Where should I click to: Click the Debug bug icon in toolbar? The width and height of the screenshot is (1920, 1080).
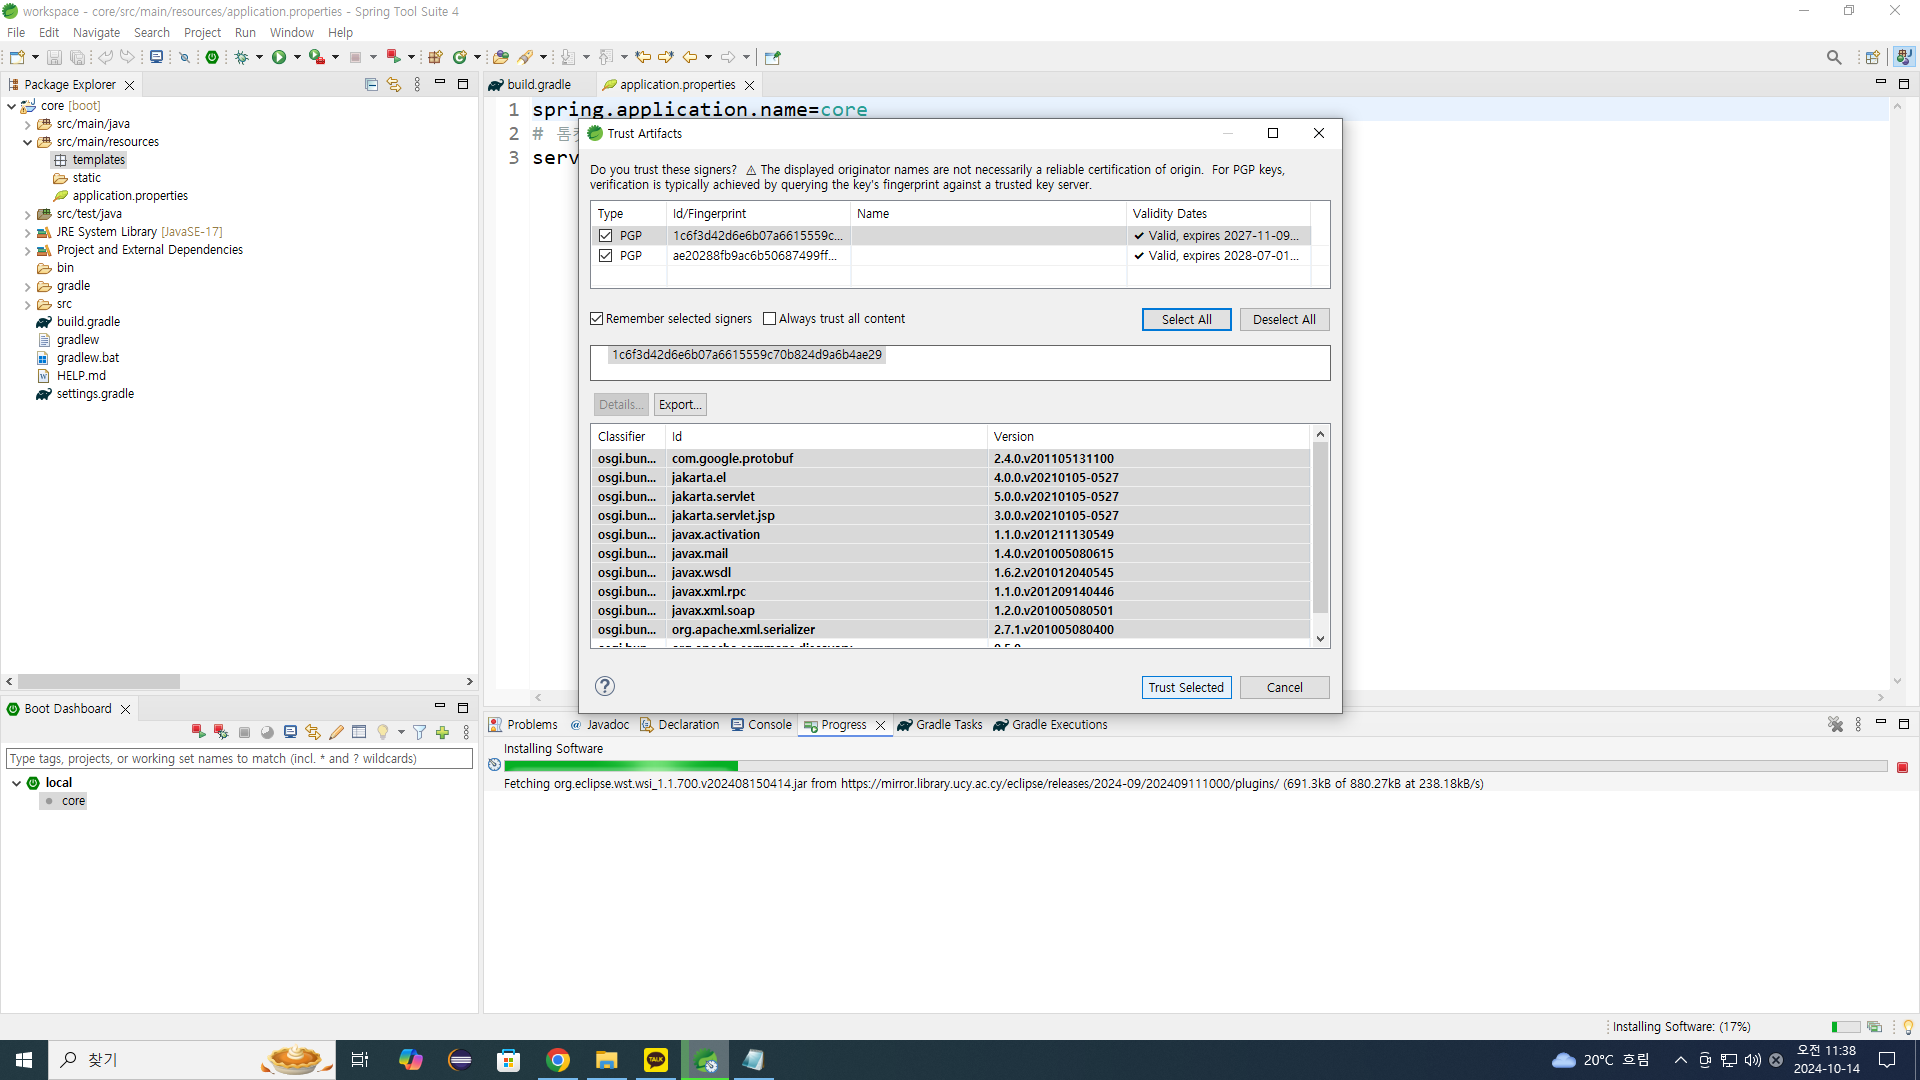[241, 57]
